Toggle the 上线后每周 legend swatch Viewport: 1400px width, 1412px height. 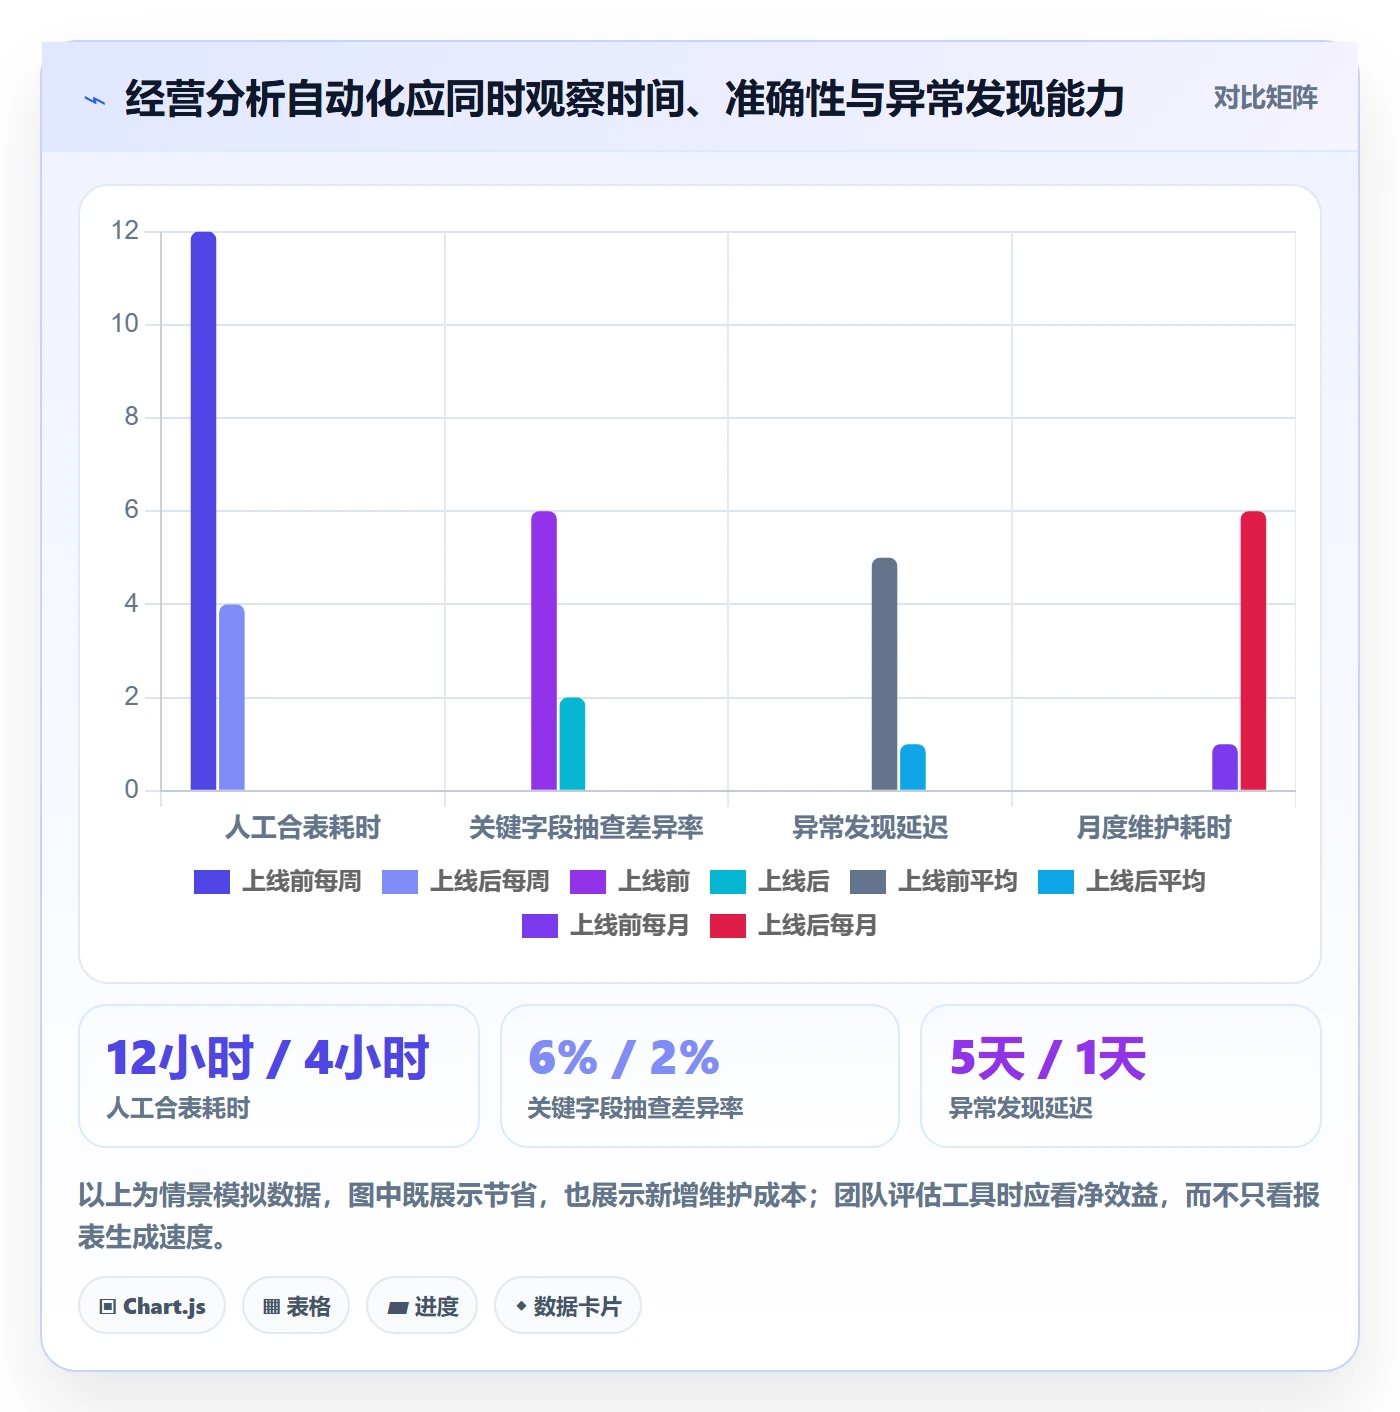[x=400, y=882]
